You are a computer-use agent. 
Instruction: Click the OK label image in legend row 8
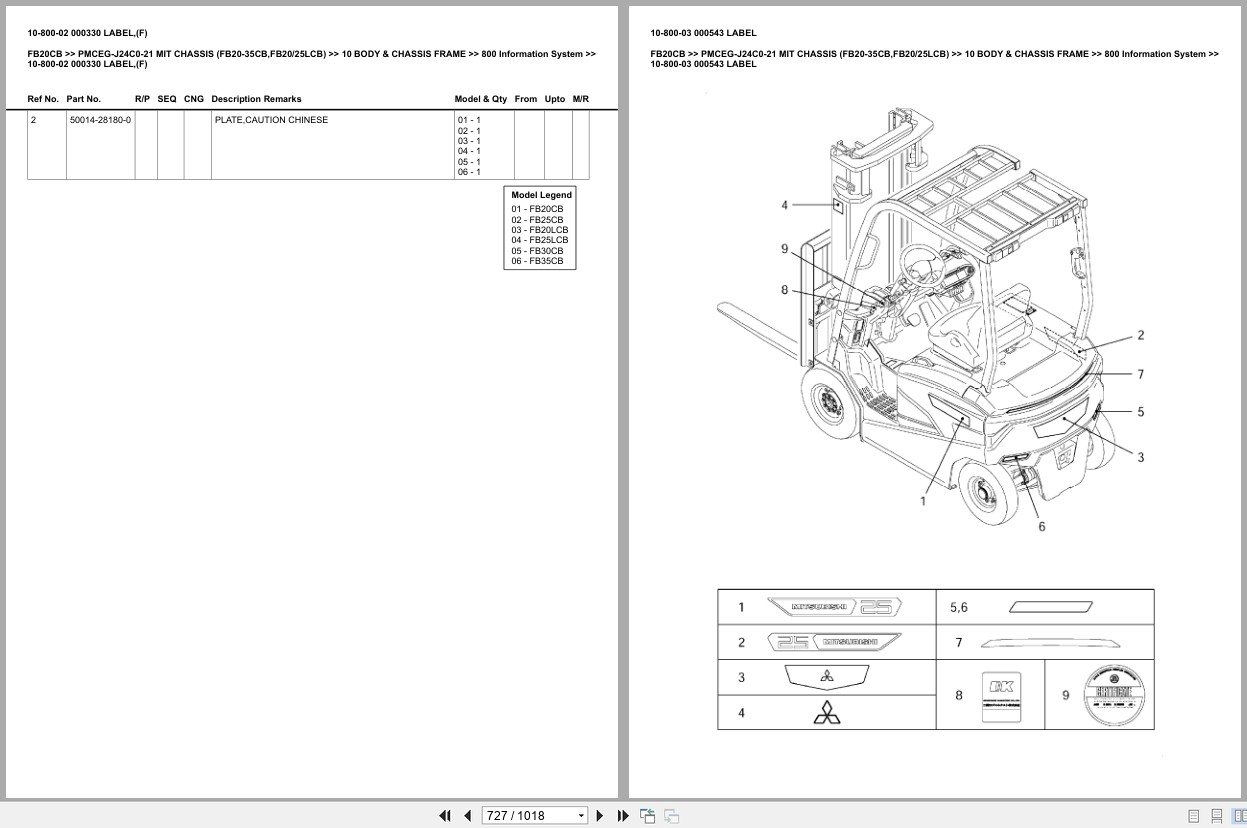coord(1001,695)
